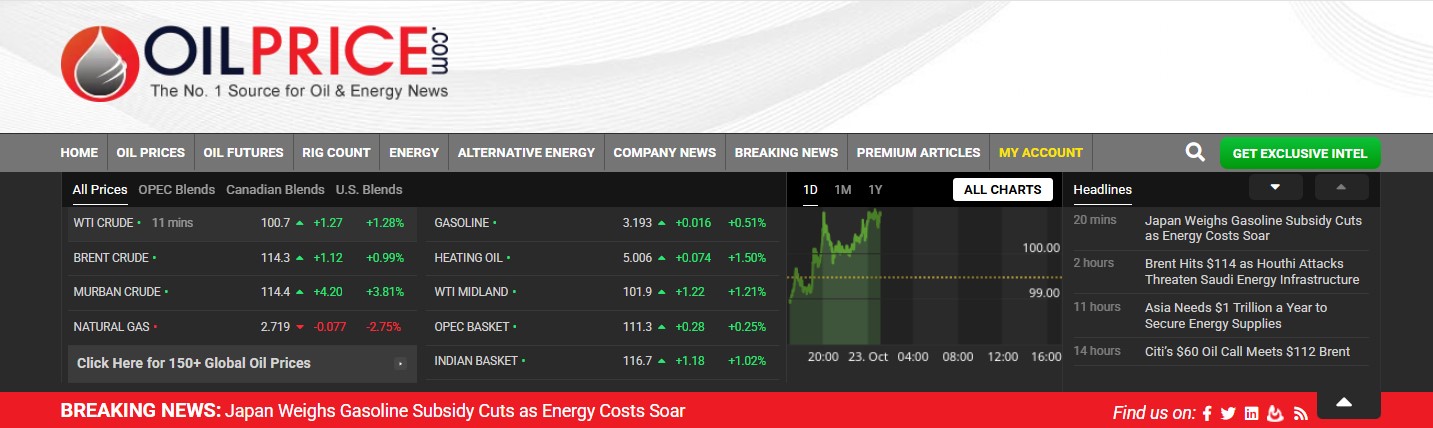
Task: Click the OilPrice.com logo
Action: [254, 64]
